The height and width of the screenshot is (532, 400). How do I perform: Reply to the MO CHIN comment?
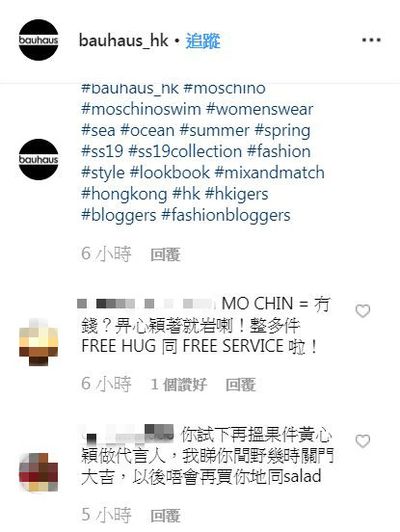tap(241, 385)
